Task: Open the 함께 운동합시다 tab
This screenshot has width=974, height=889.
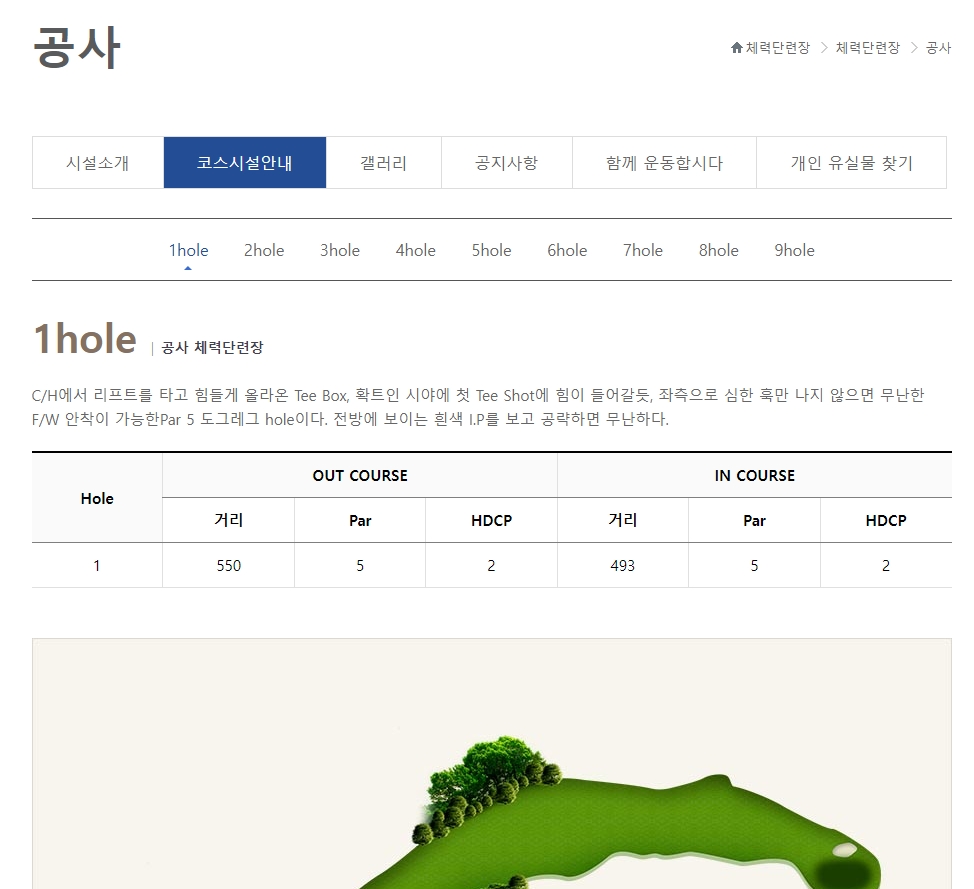Action: pyautogui.click(x=664, y=162)
